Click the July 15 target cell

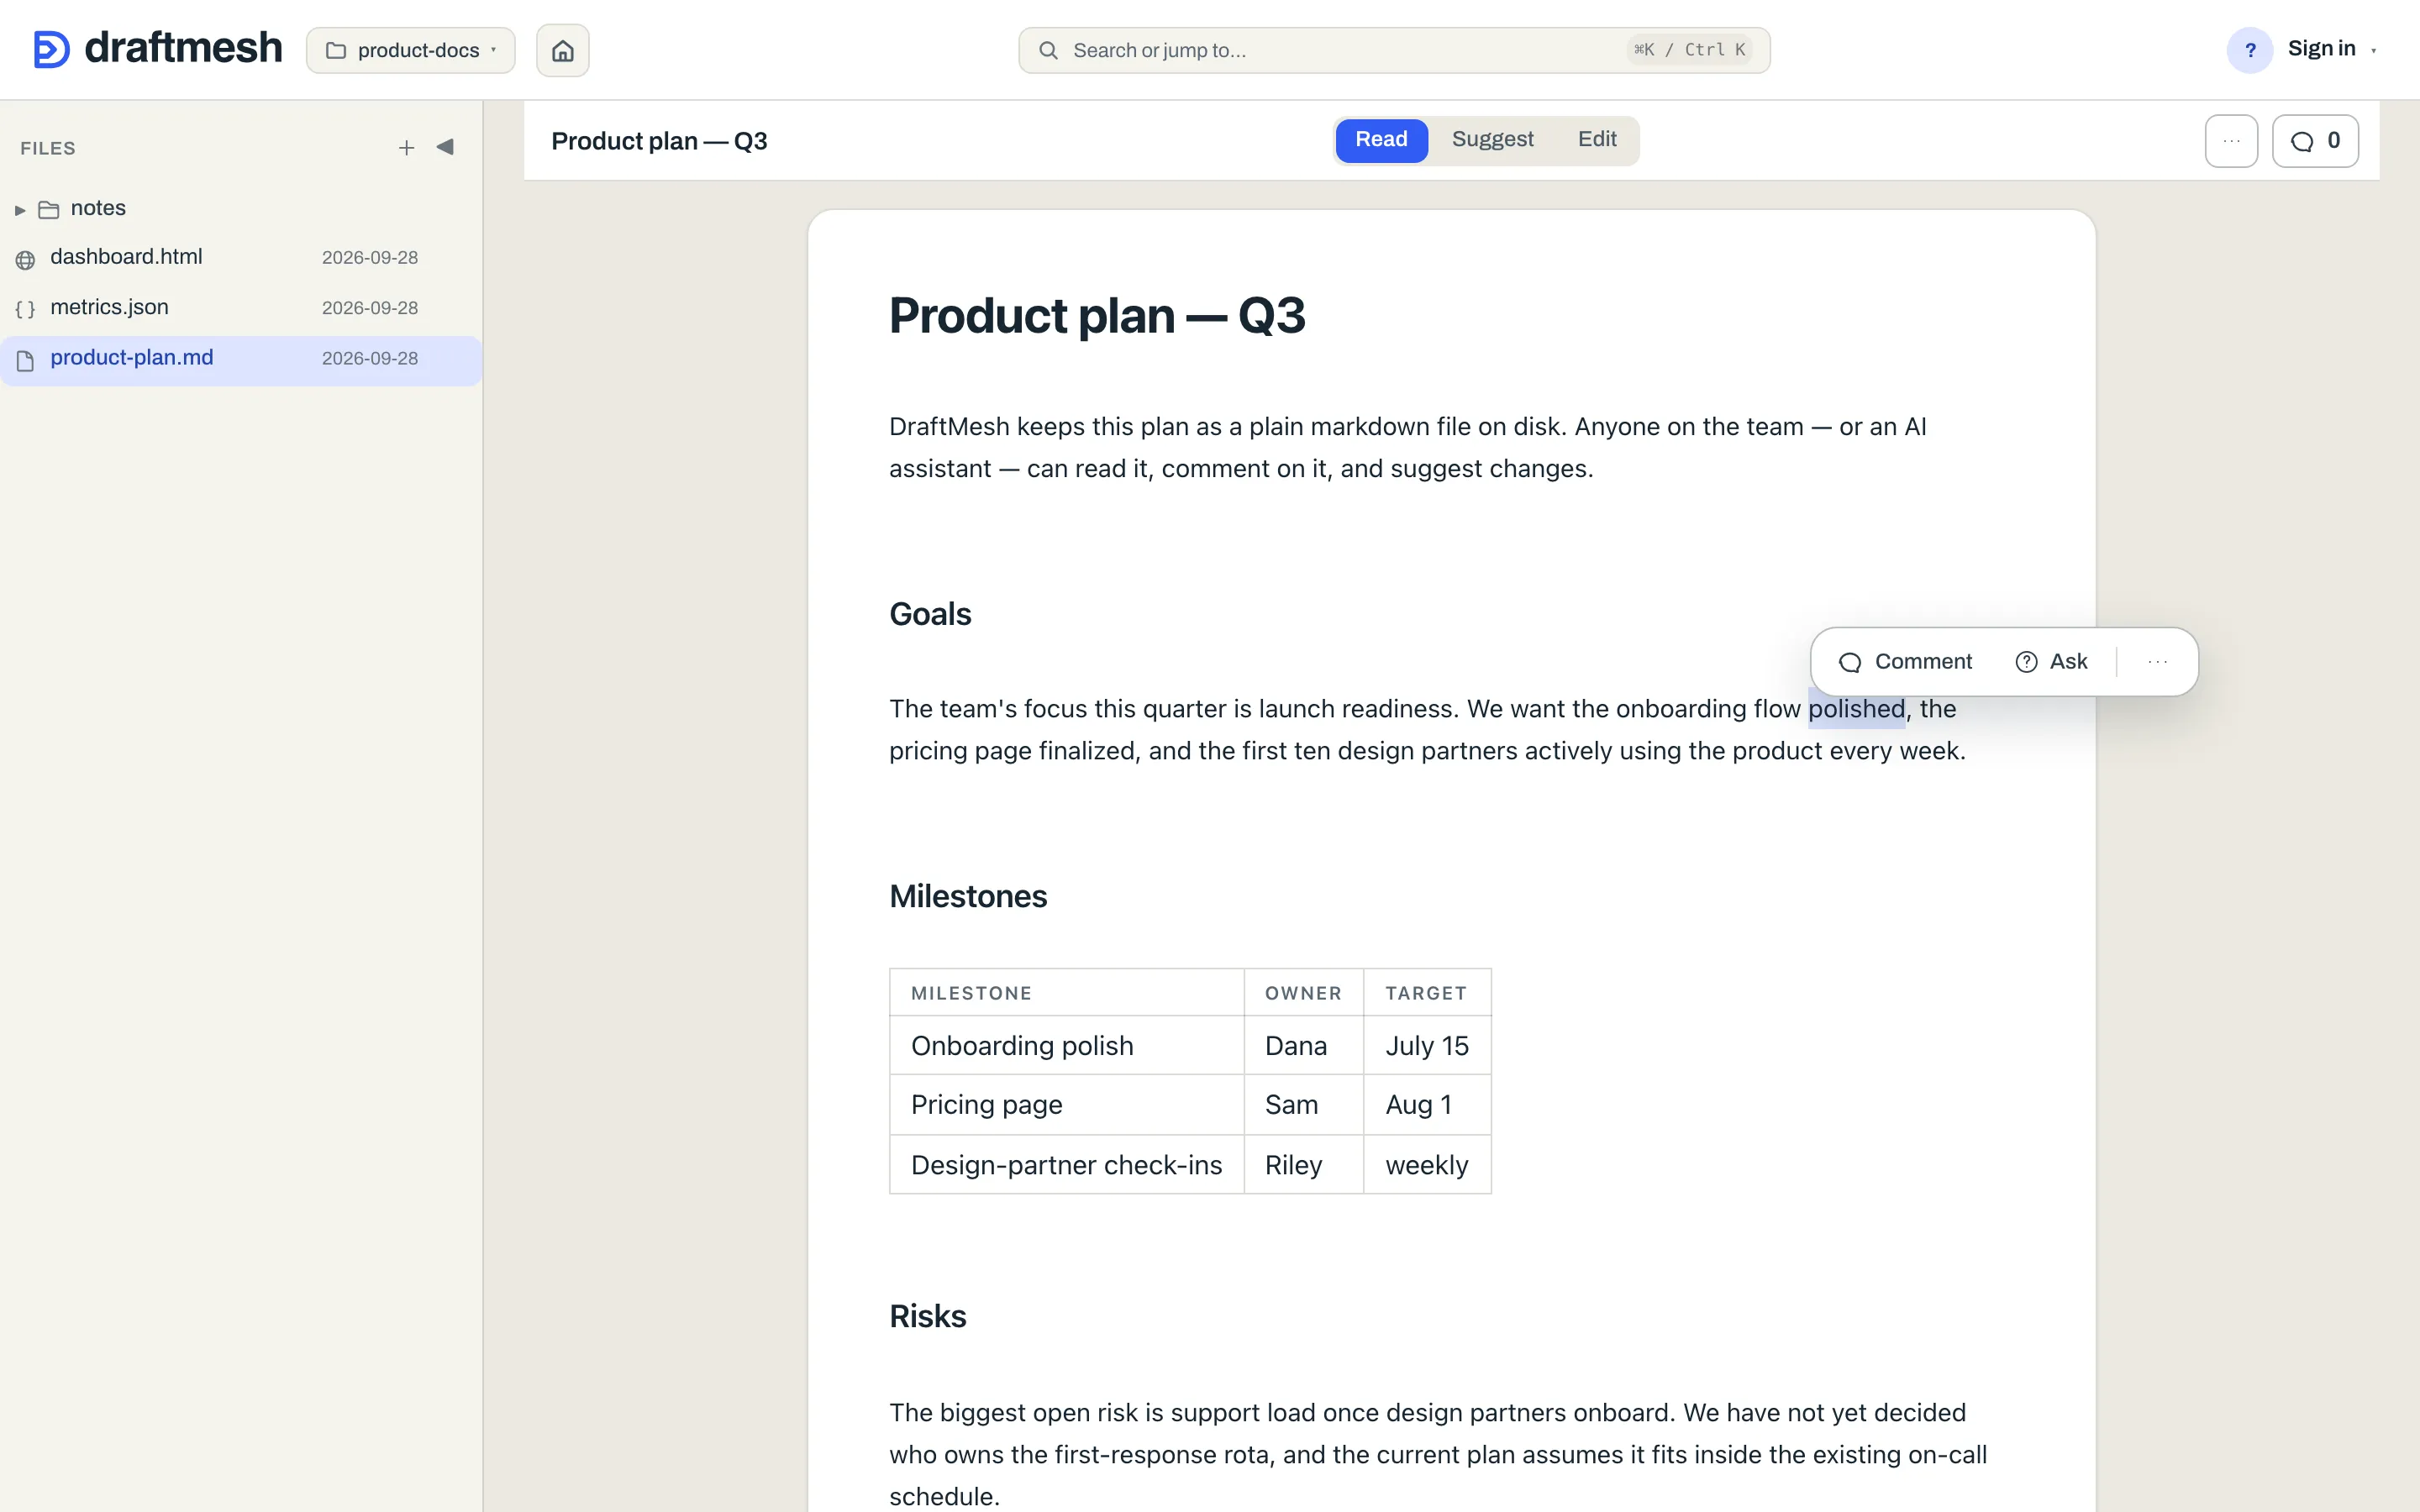tap(1427, 1046)
